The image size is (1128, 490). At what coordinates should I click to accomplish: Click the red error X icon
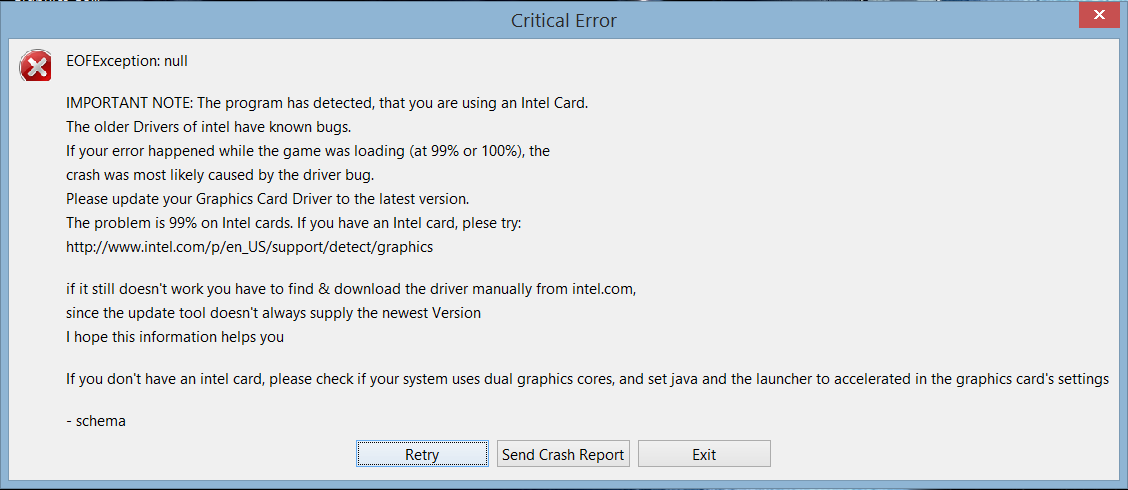coord(35,67)
